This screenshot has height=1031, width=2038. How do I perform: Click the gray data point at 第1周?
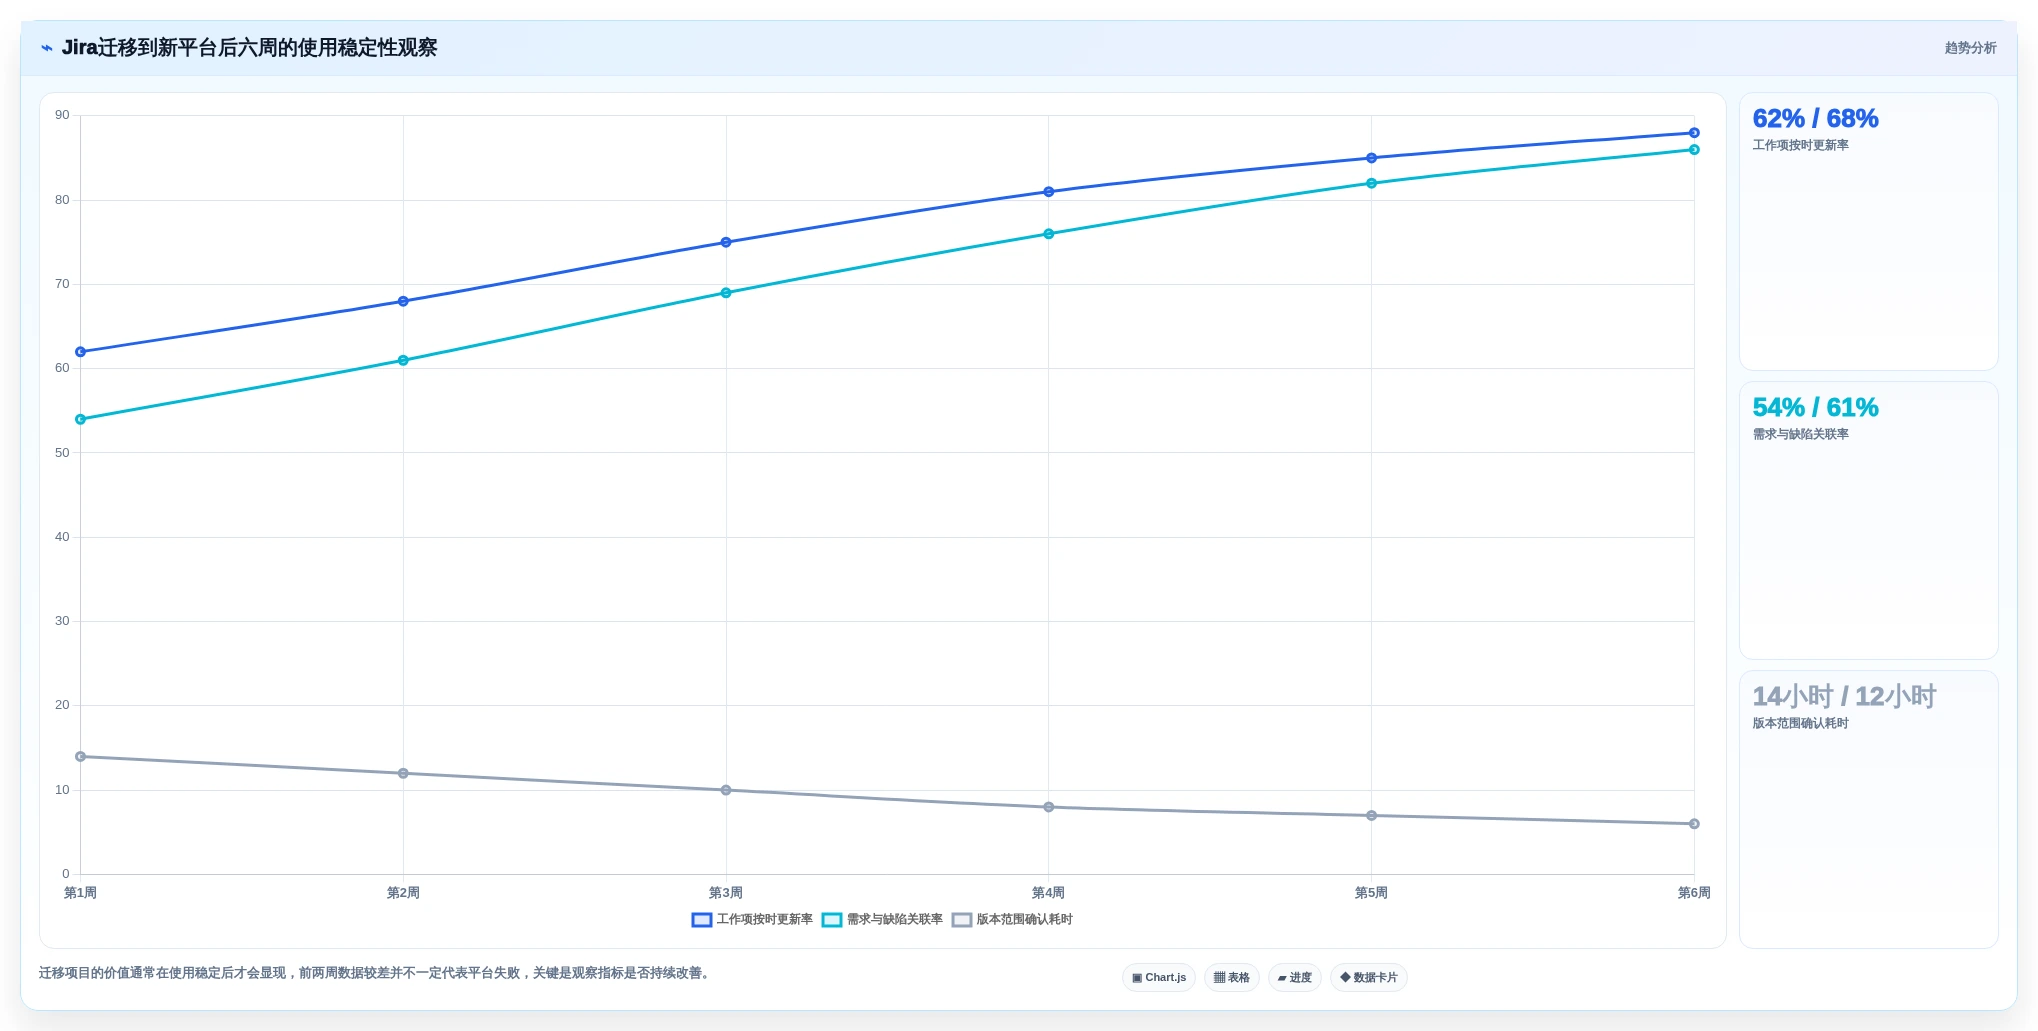pyautogui.click(x=81, y=756)
